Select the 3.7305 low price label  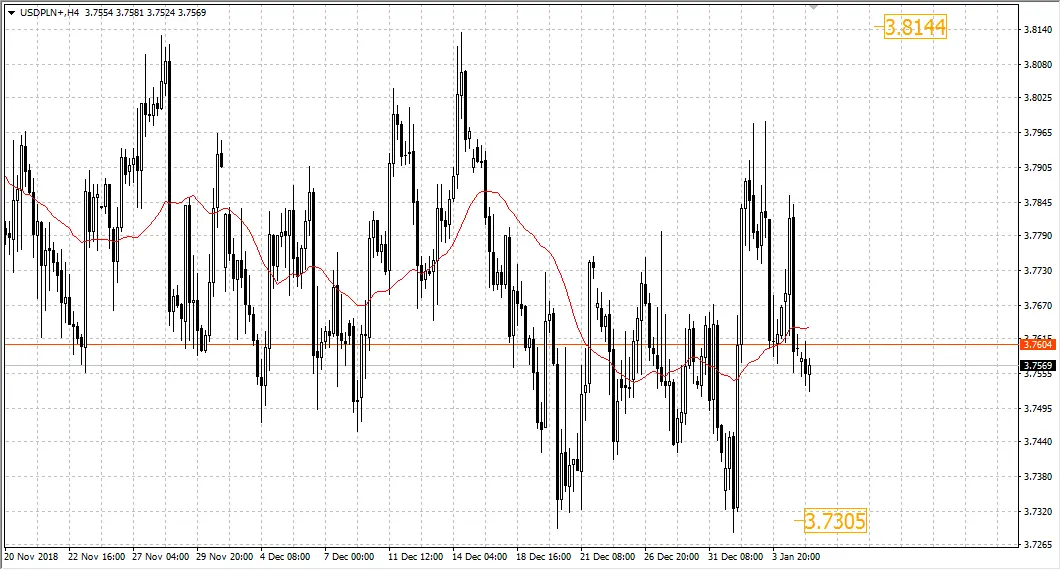(835, 521)
